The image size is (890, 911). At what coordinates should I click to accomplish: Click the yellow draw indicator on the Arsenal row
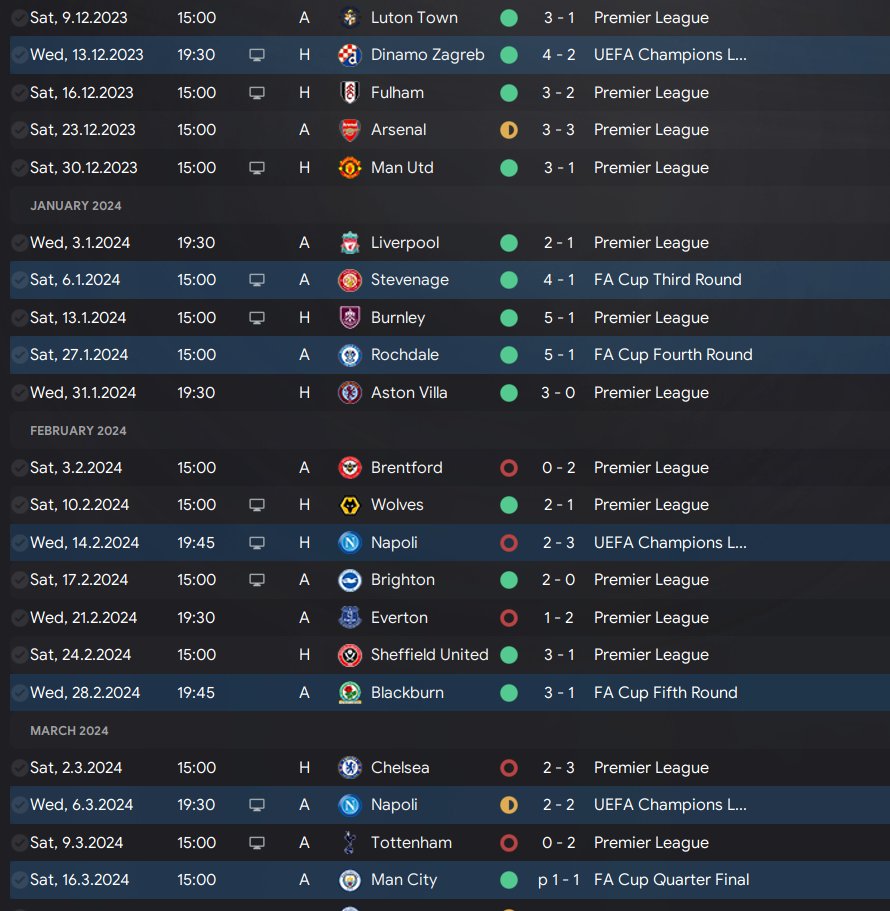click(x=509, y=130)
